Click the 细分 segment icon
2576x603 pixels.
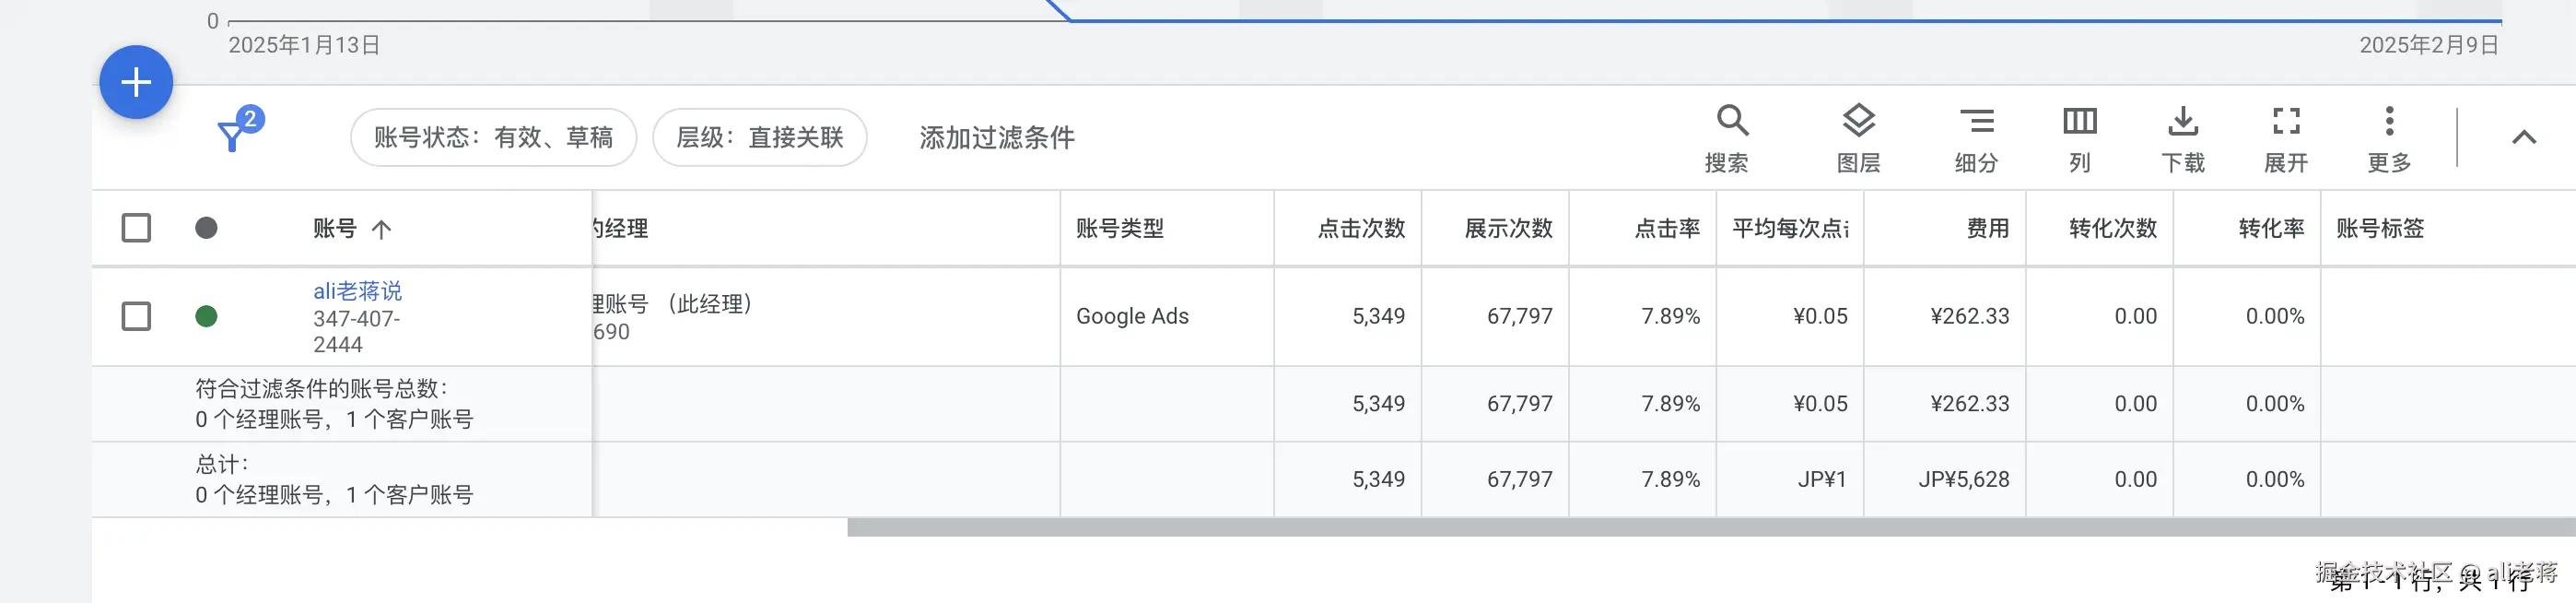click(x=1976, y=122)
